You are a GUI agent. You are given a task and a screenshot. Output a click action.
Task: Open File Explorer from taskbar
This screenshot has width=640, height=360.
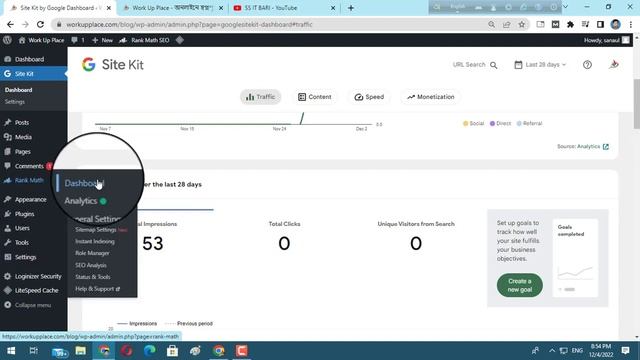click(x=81, y=351)
